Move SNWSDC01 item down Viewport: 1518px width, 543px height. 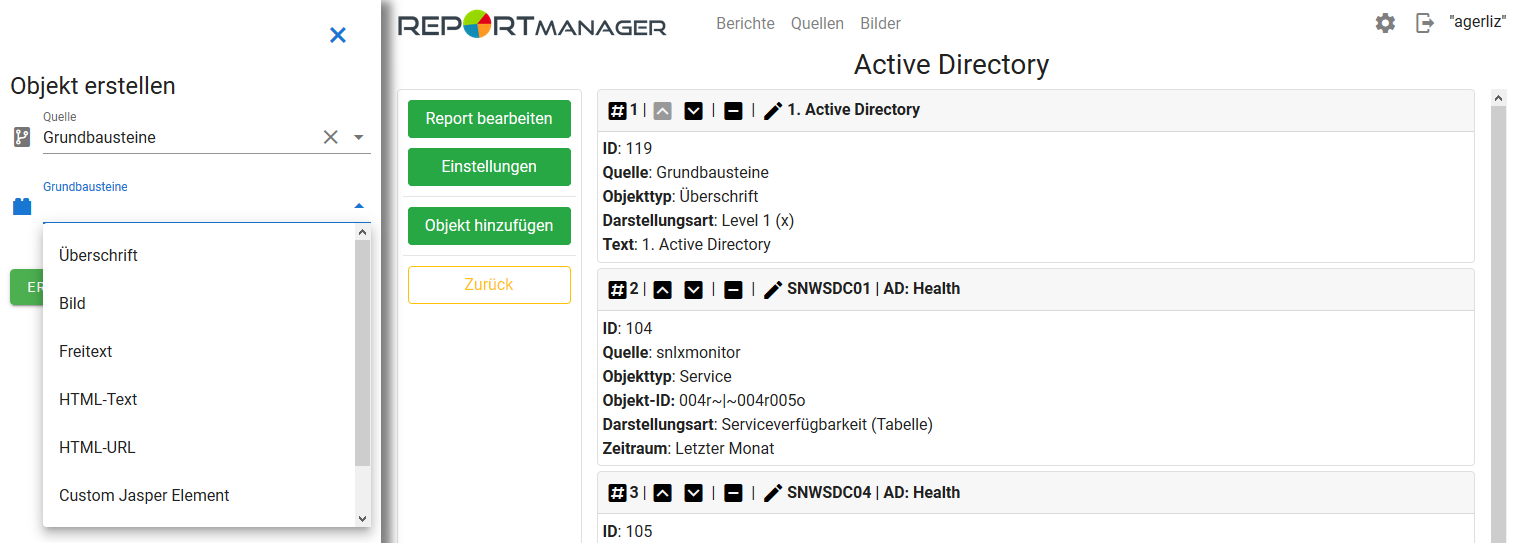(693, 289)
